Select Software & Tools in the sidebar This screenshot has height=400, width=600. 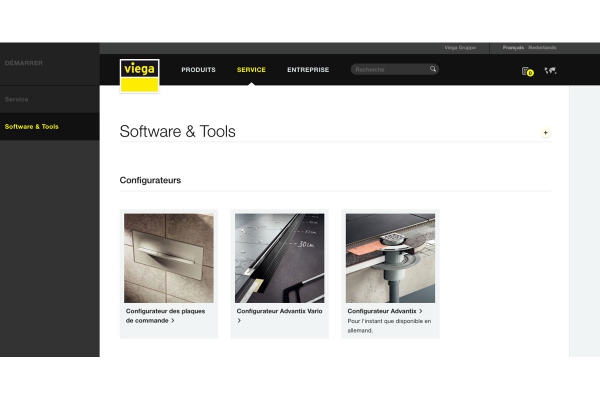pos(50,126)
